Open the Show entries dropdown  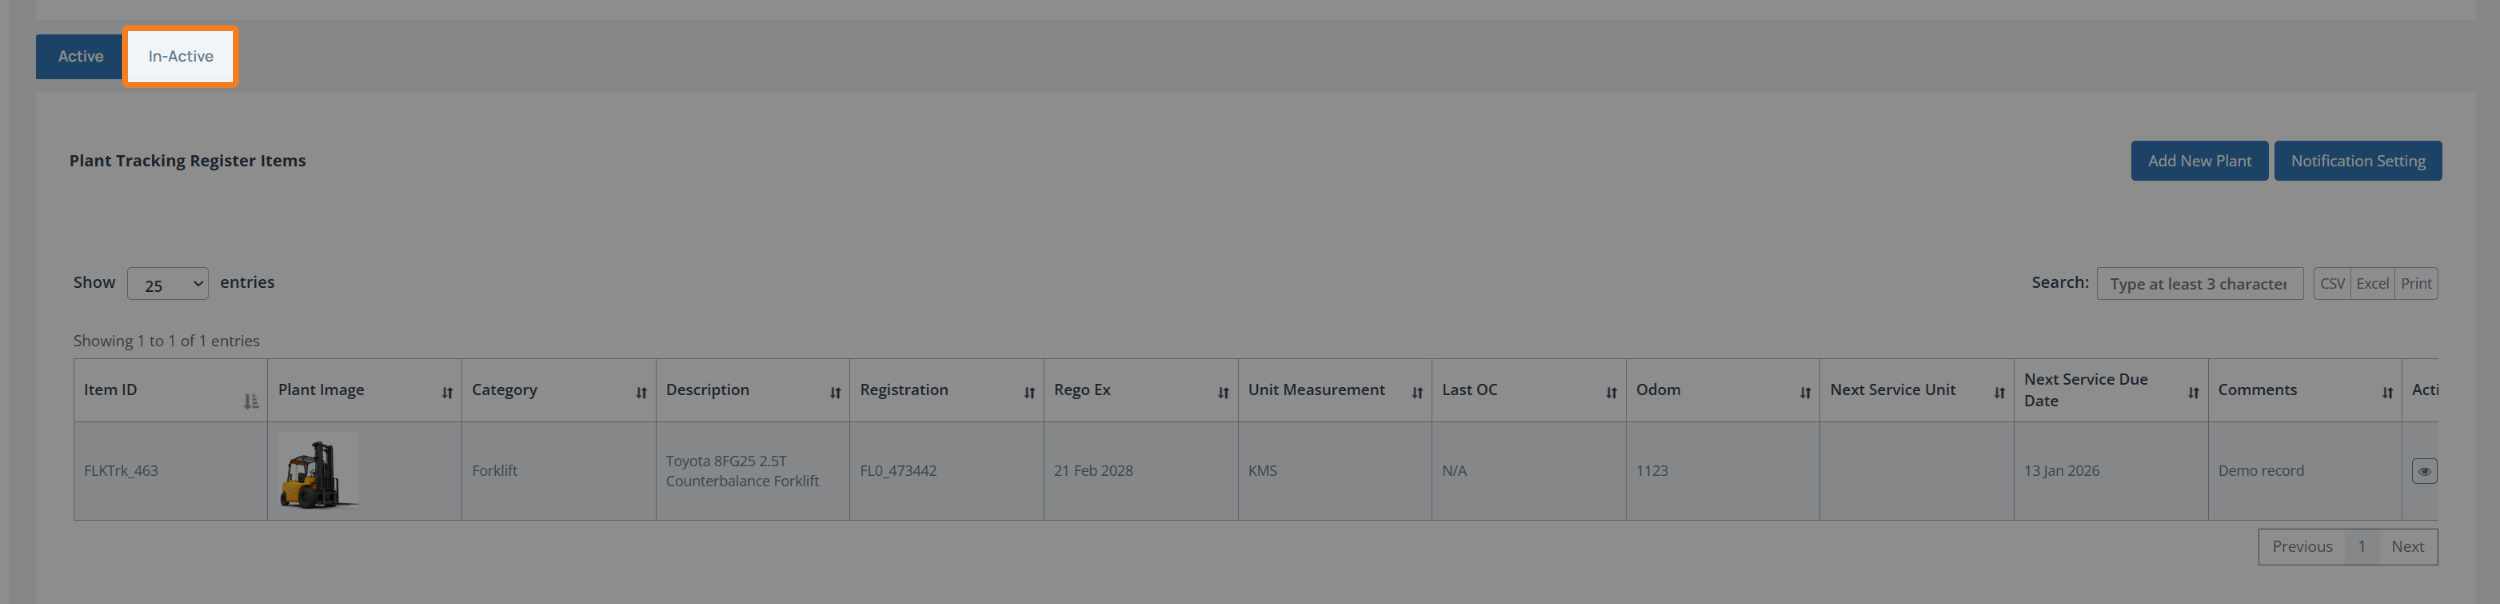click(168, 284)
